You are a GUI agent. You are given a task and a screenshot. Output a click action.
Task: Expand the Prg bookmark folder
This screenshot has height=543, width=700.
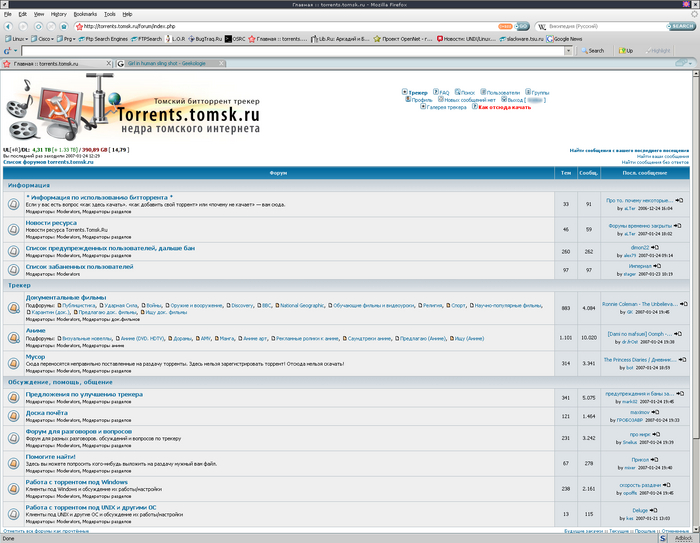pos(66,39)
